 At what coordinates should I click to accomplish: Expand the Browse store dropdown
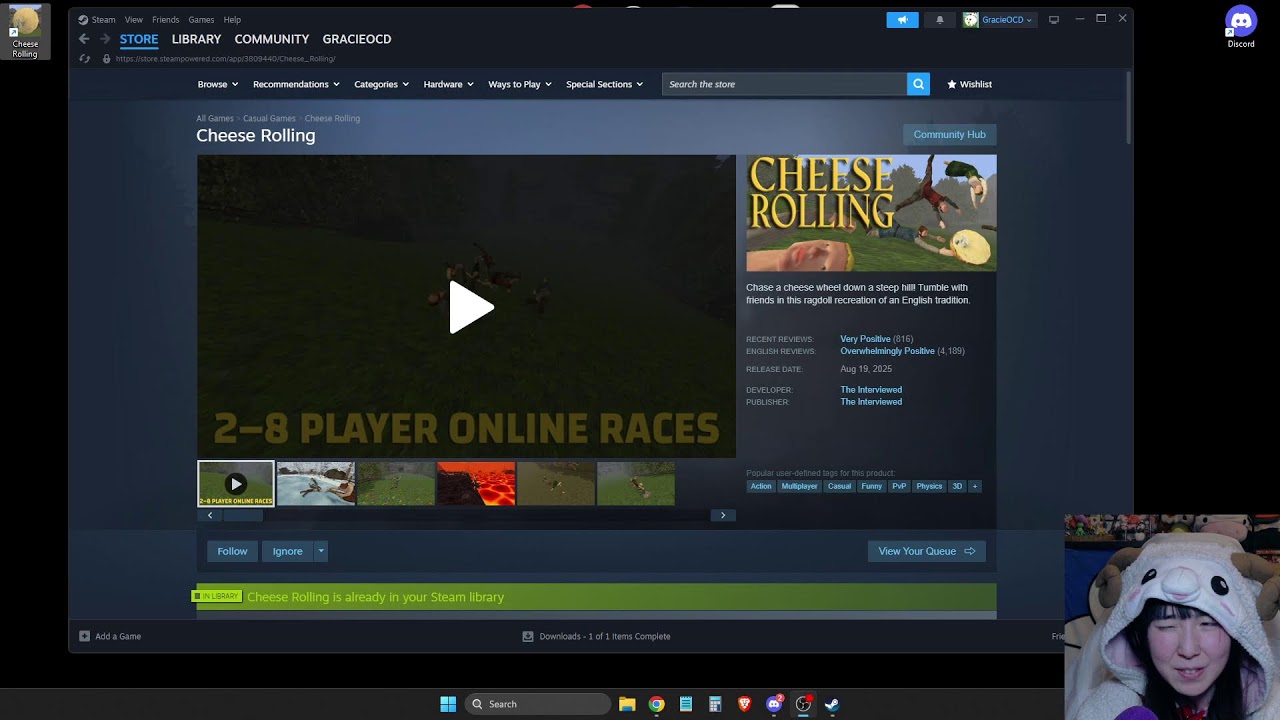(x=217, y=84)
